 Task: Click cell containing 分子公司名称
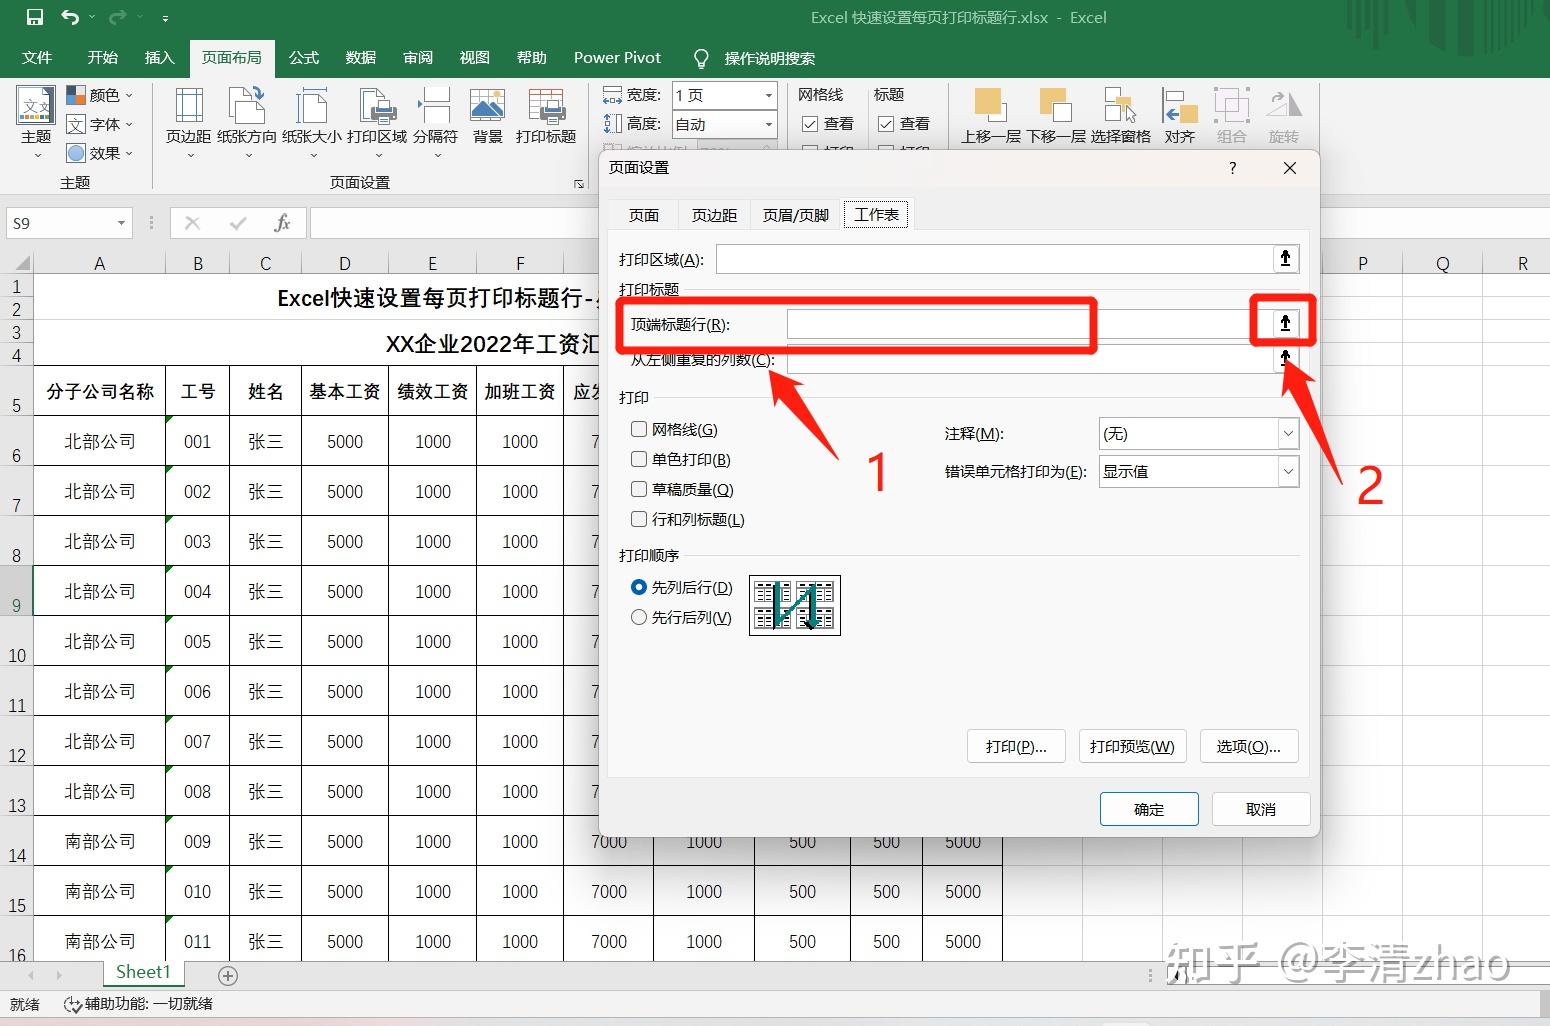[100, 391]
